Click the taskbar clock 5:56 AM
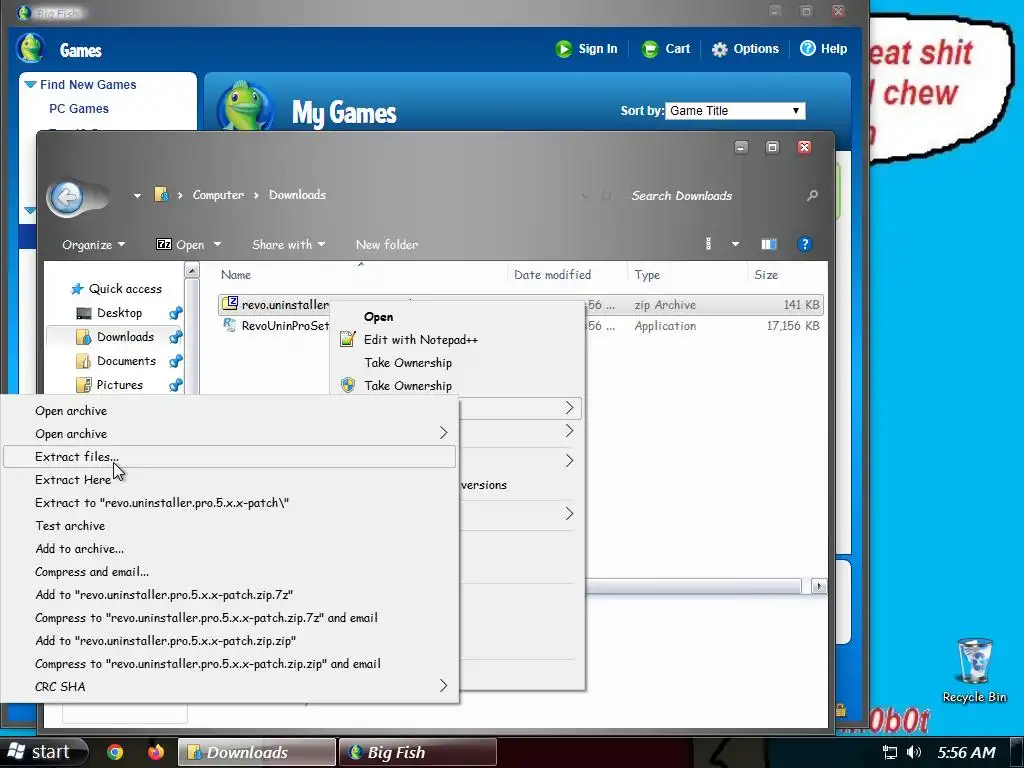The width and height of the screenshot is (1024, 768). click(x=967, y=752)
